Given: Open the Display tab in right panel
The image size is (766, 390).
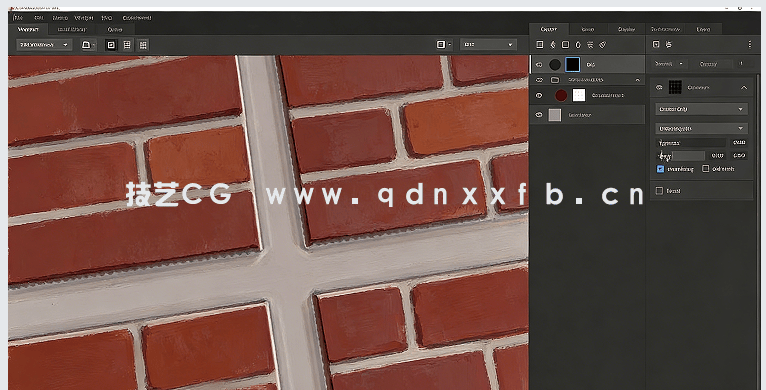Looking at the screenshot, I should [x=626, y=29].
